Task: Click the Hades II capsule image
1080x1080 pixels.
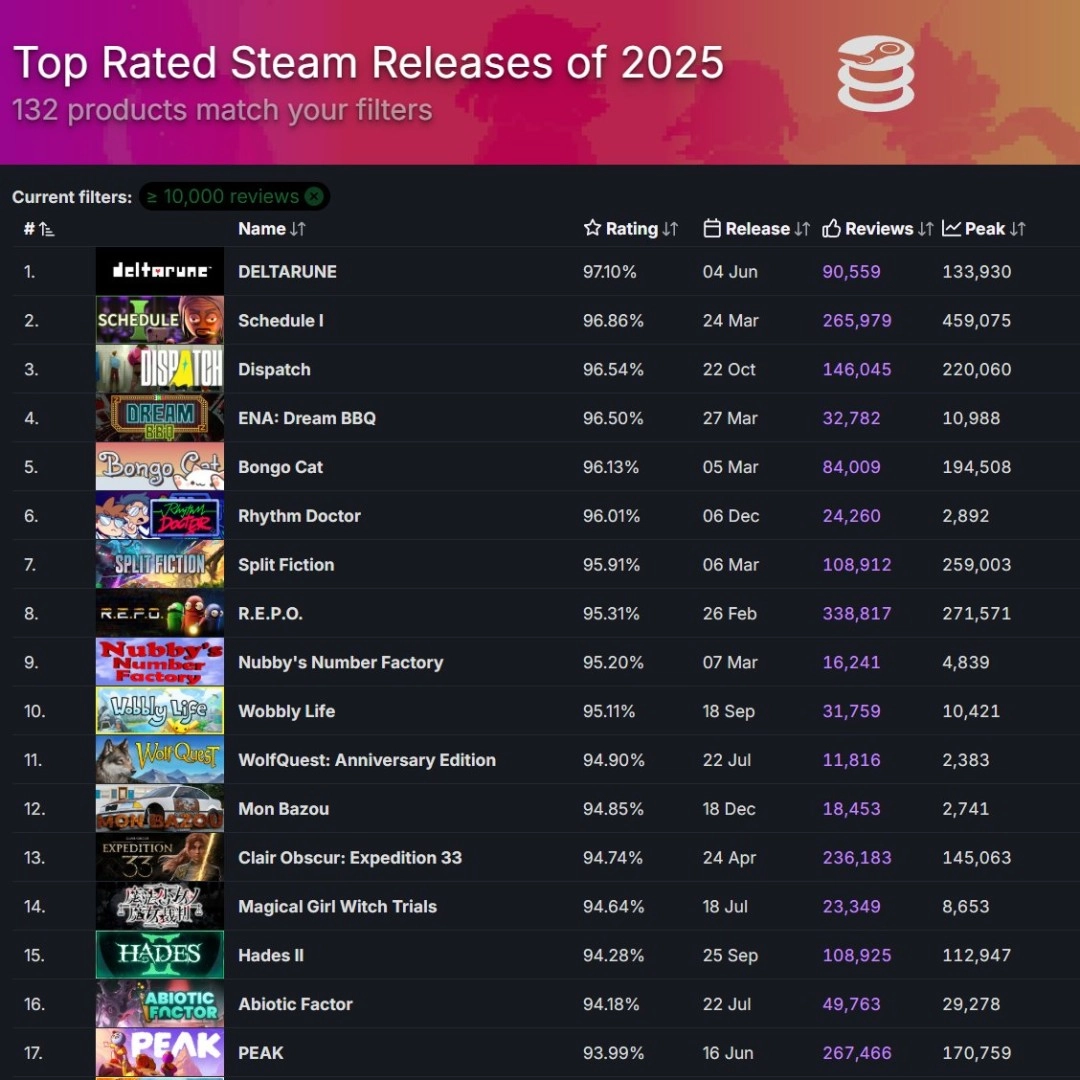Action: pyautogui.click(x=159, y=955)
